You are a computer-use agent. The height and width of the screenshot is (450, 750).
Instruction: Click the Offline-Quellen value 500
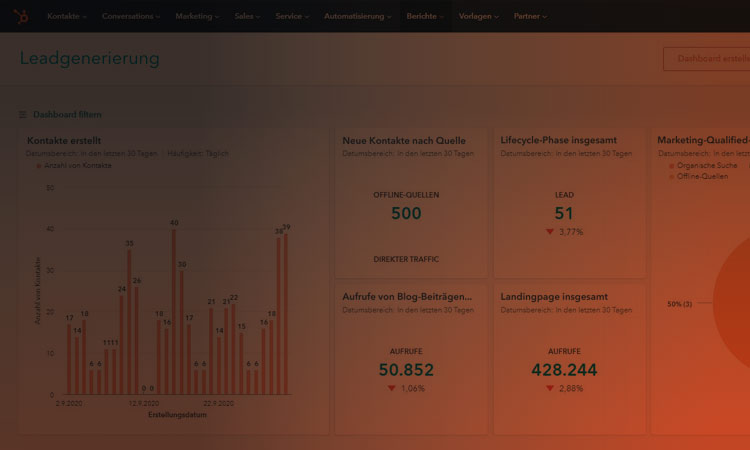(406, 213)
